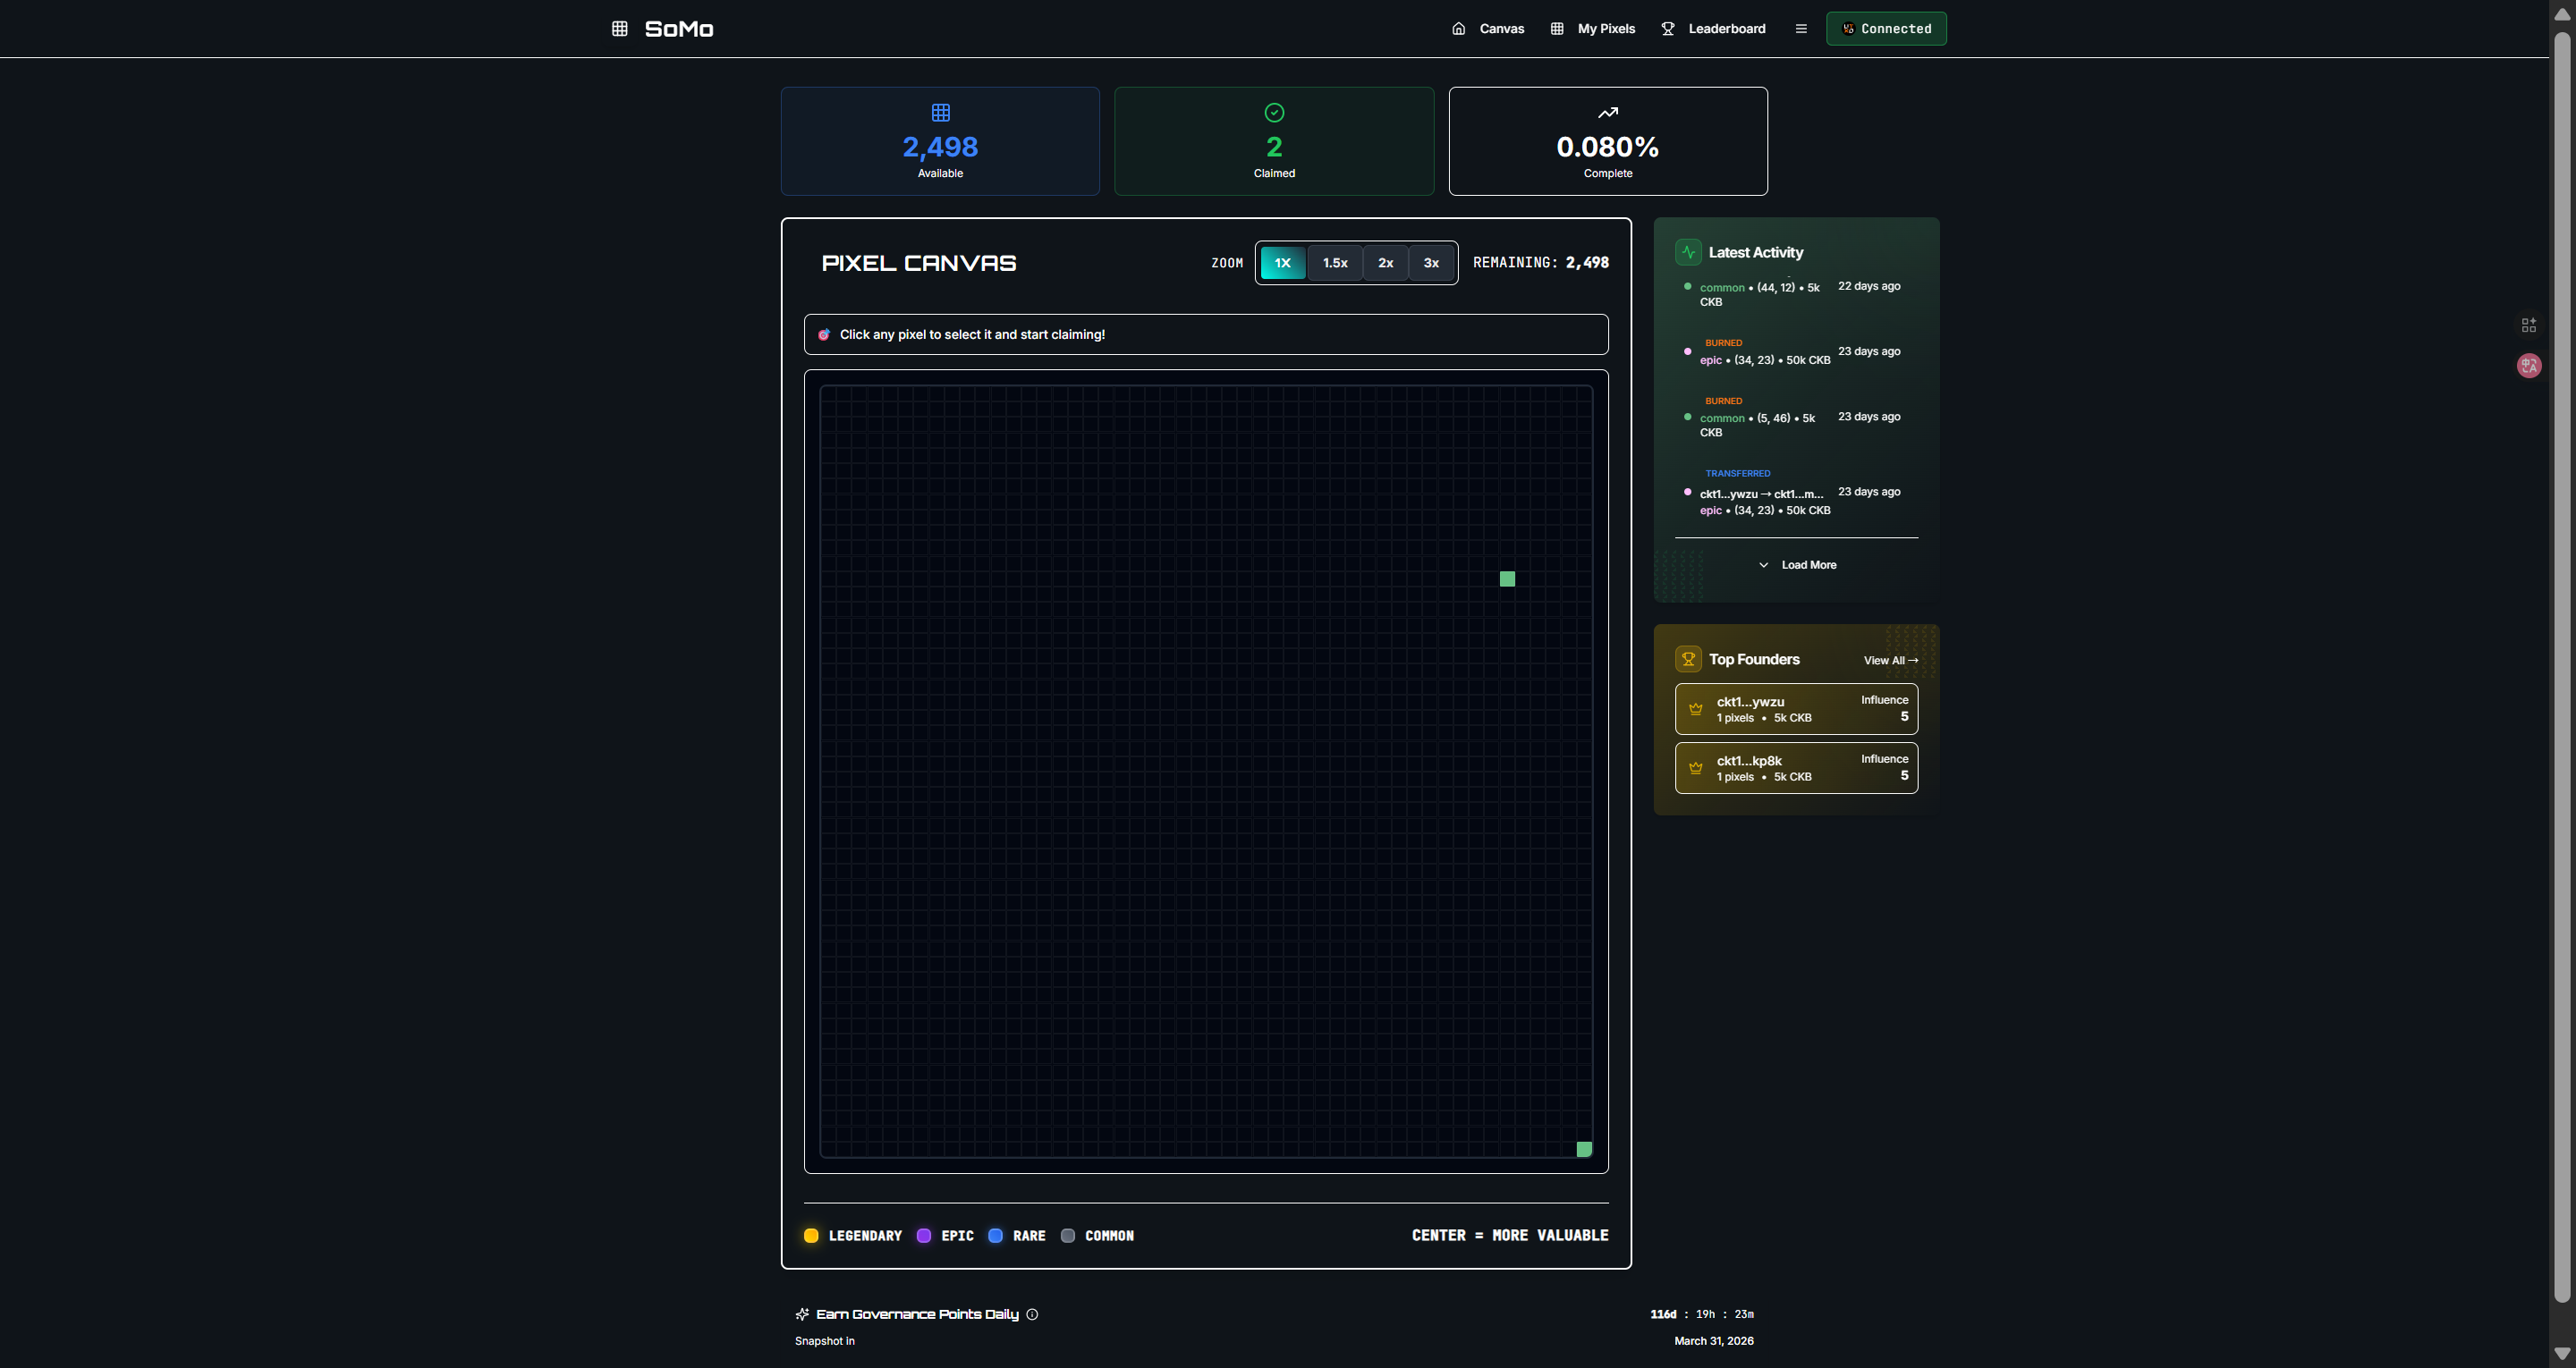Choose 2x canvas zoom level
Viewport: 2576px width, 1368px height.
point(1385,263)
